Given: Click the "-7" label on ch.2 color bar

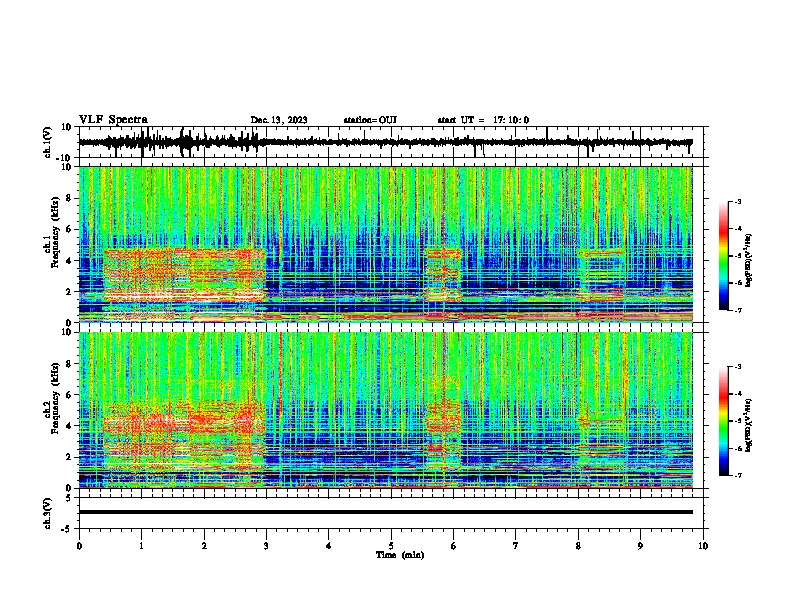Looking at the screenshot, I should 738,475.
